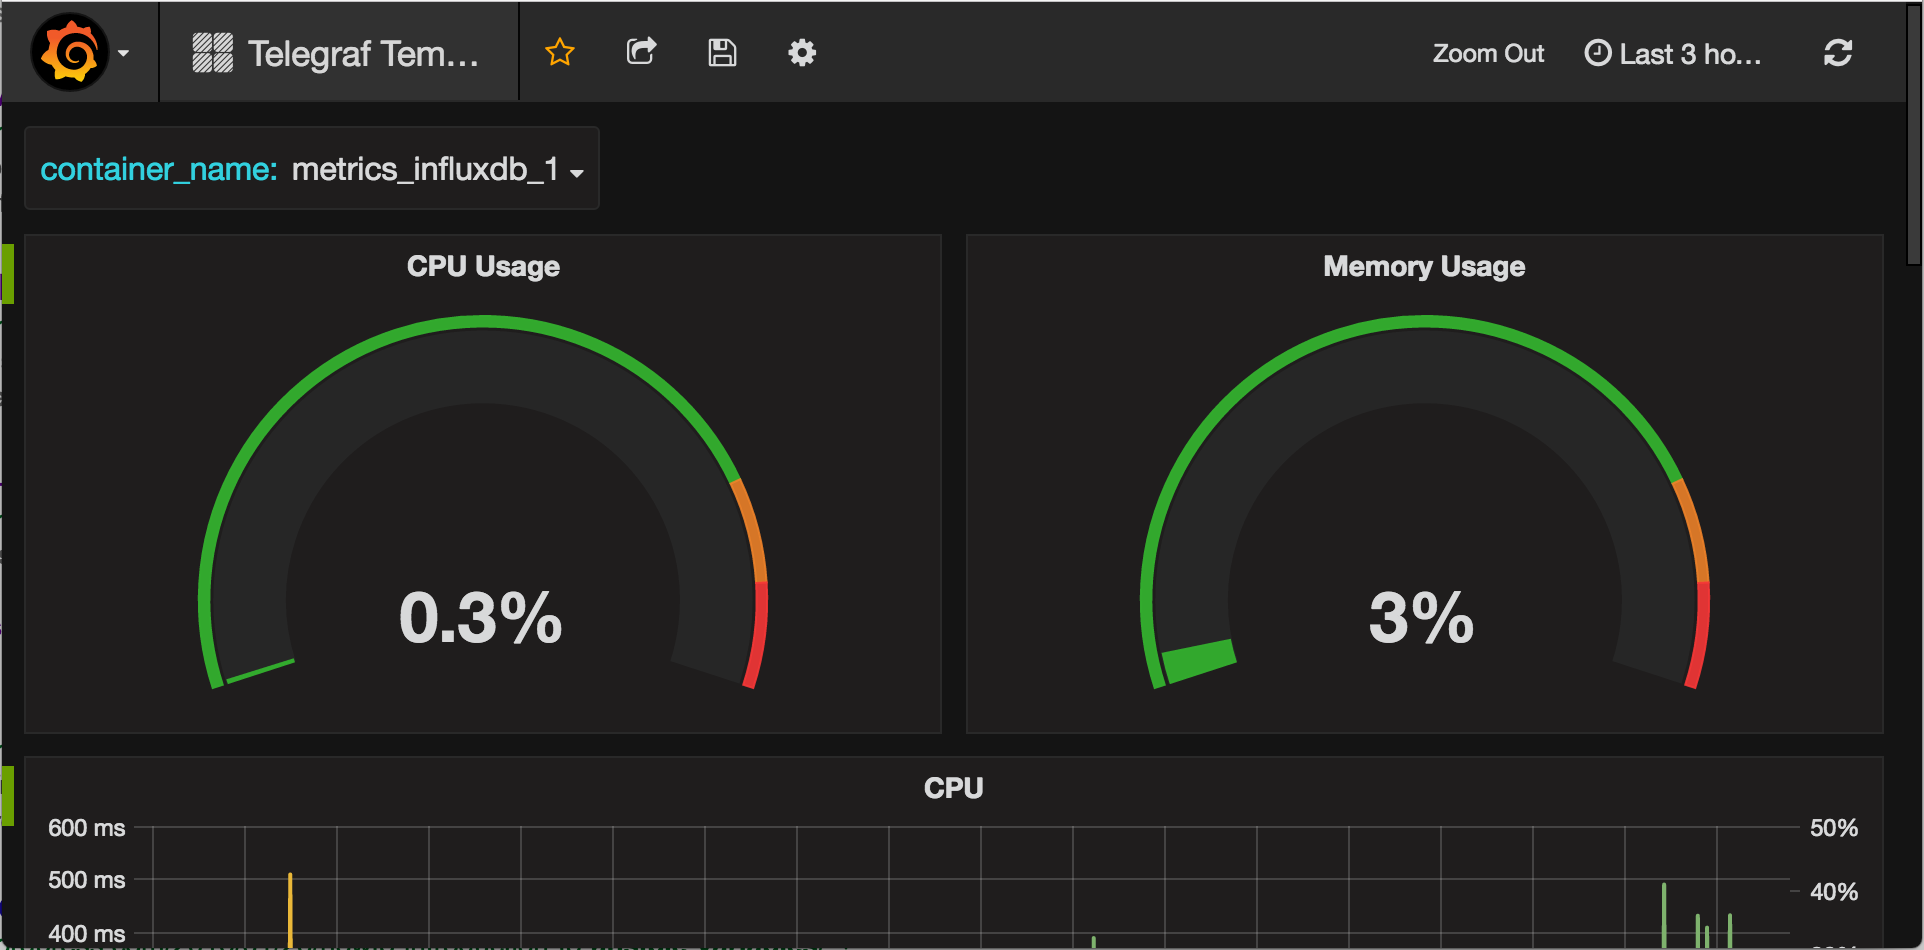Click the dashboard grid icon
This screenshot has width=1924, height=950.
212,53
